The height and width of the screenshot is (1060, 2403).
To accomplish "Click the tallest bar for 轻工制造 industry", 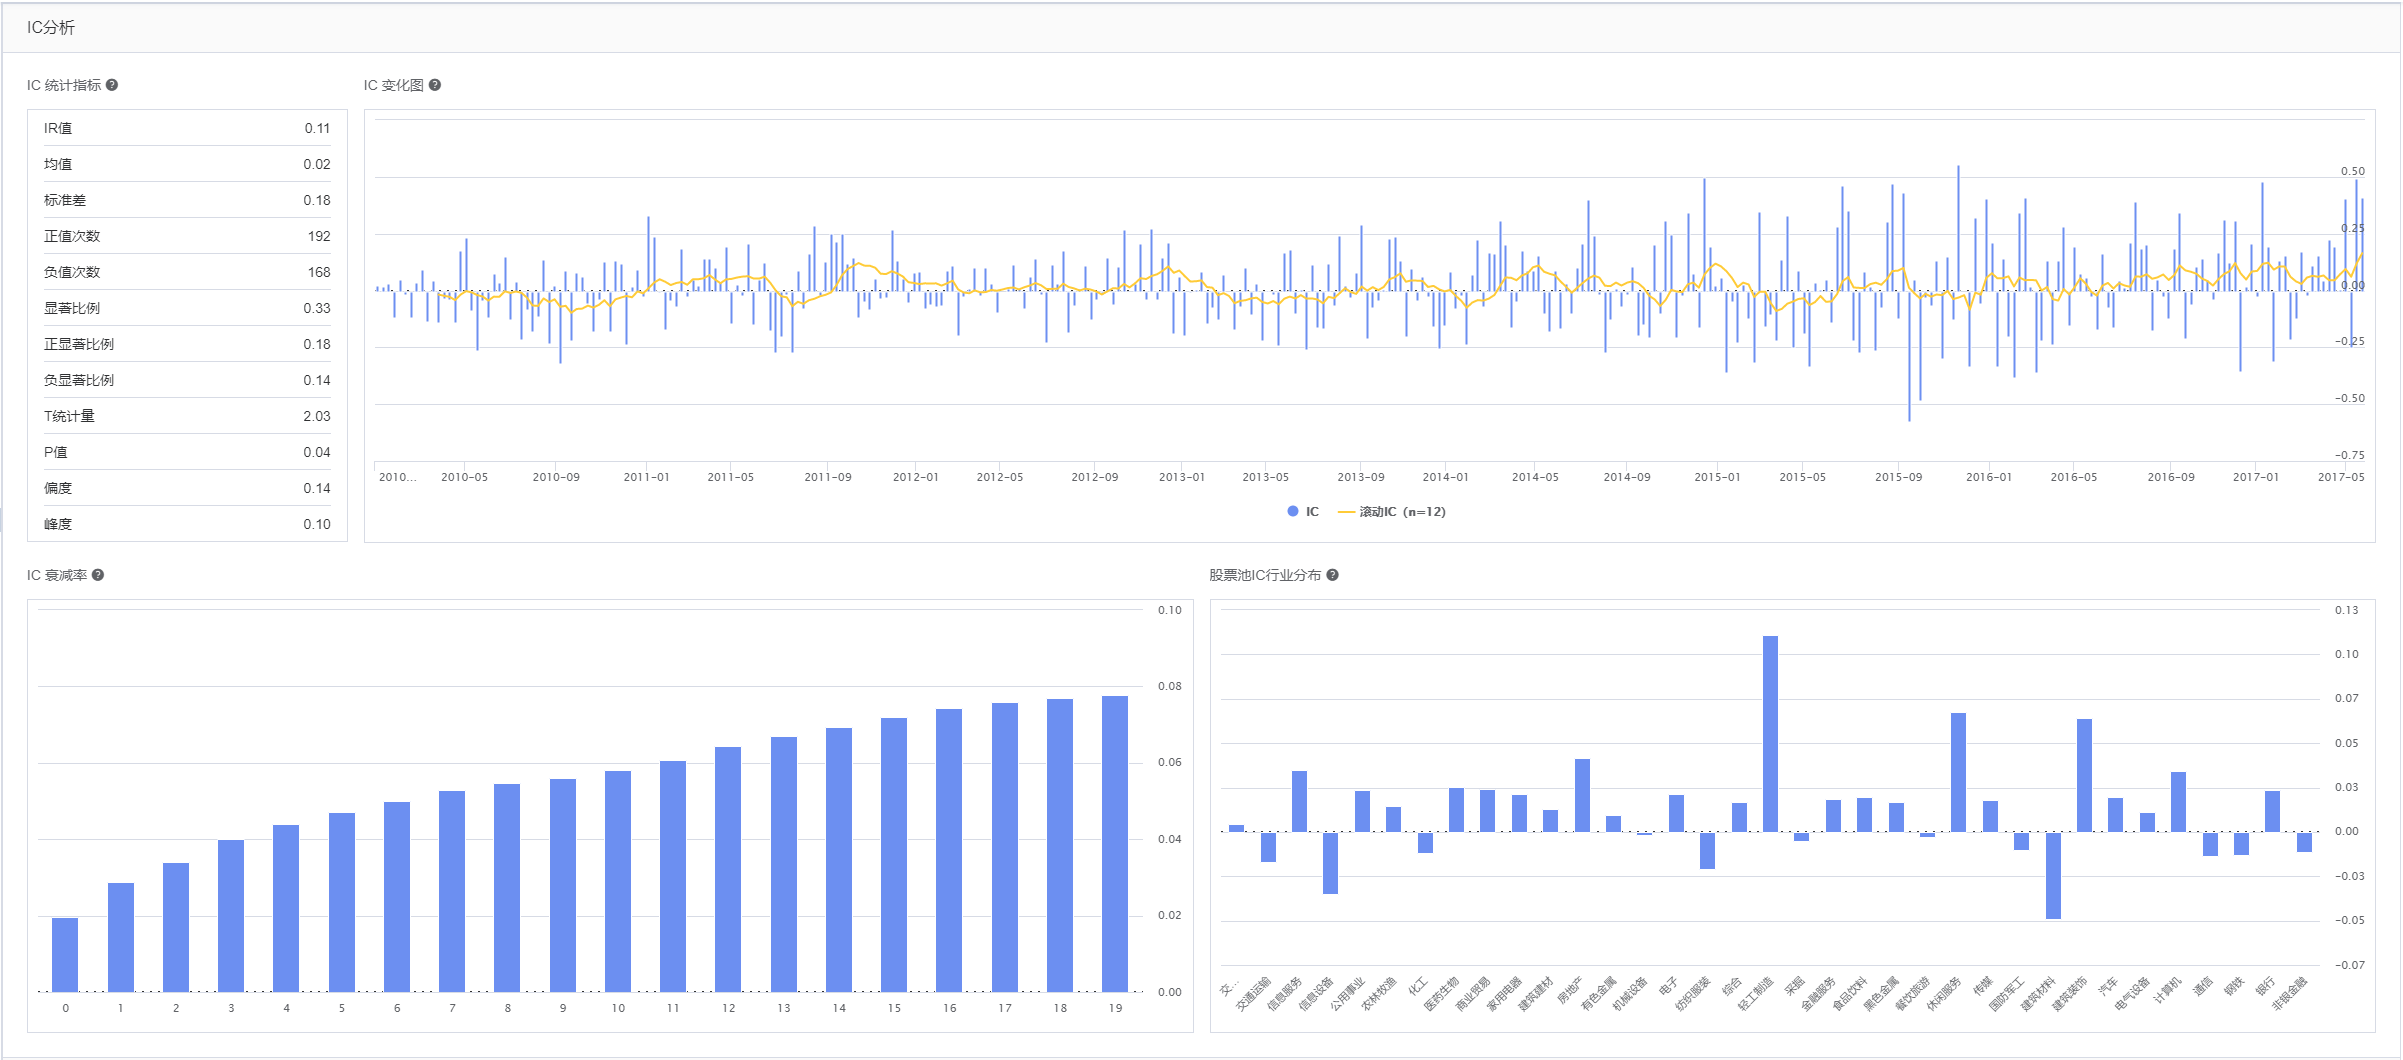I will click(x=1770, y=733).
